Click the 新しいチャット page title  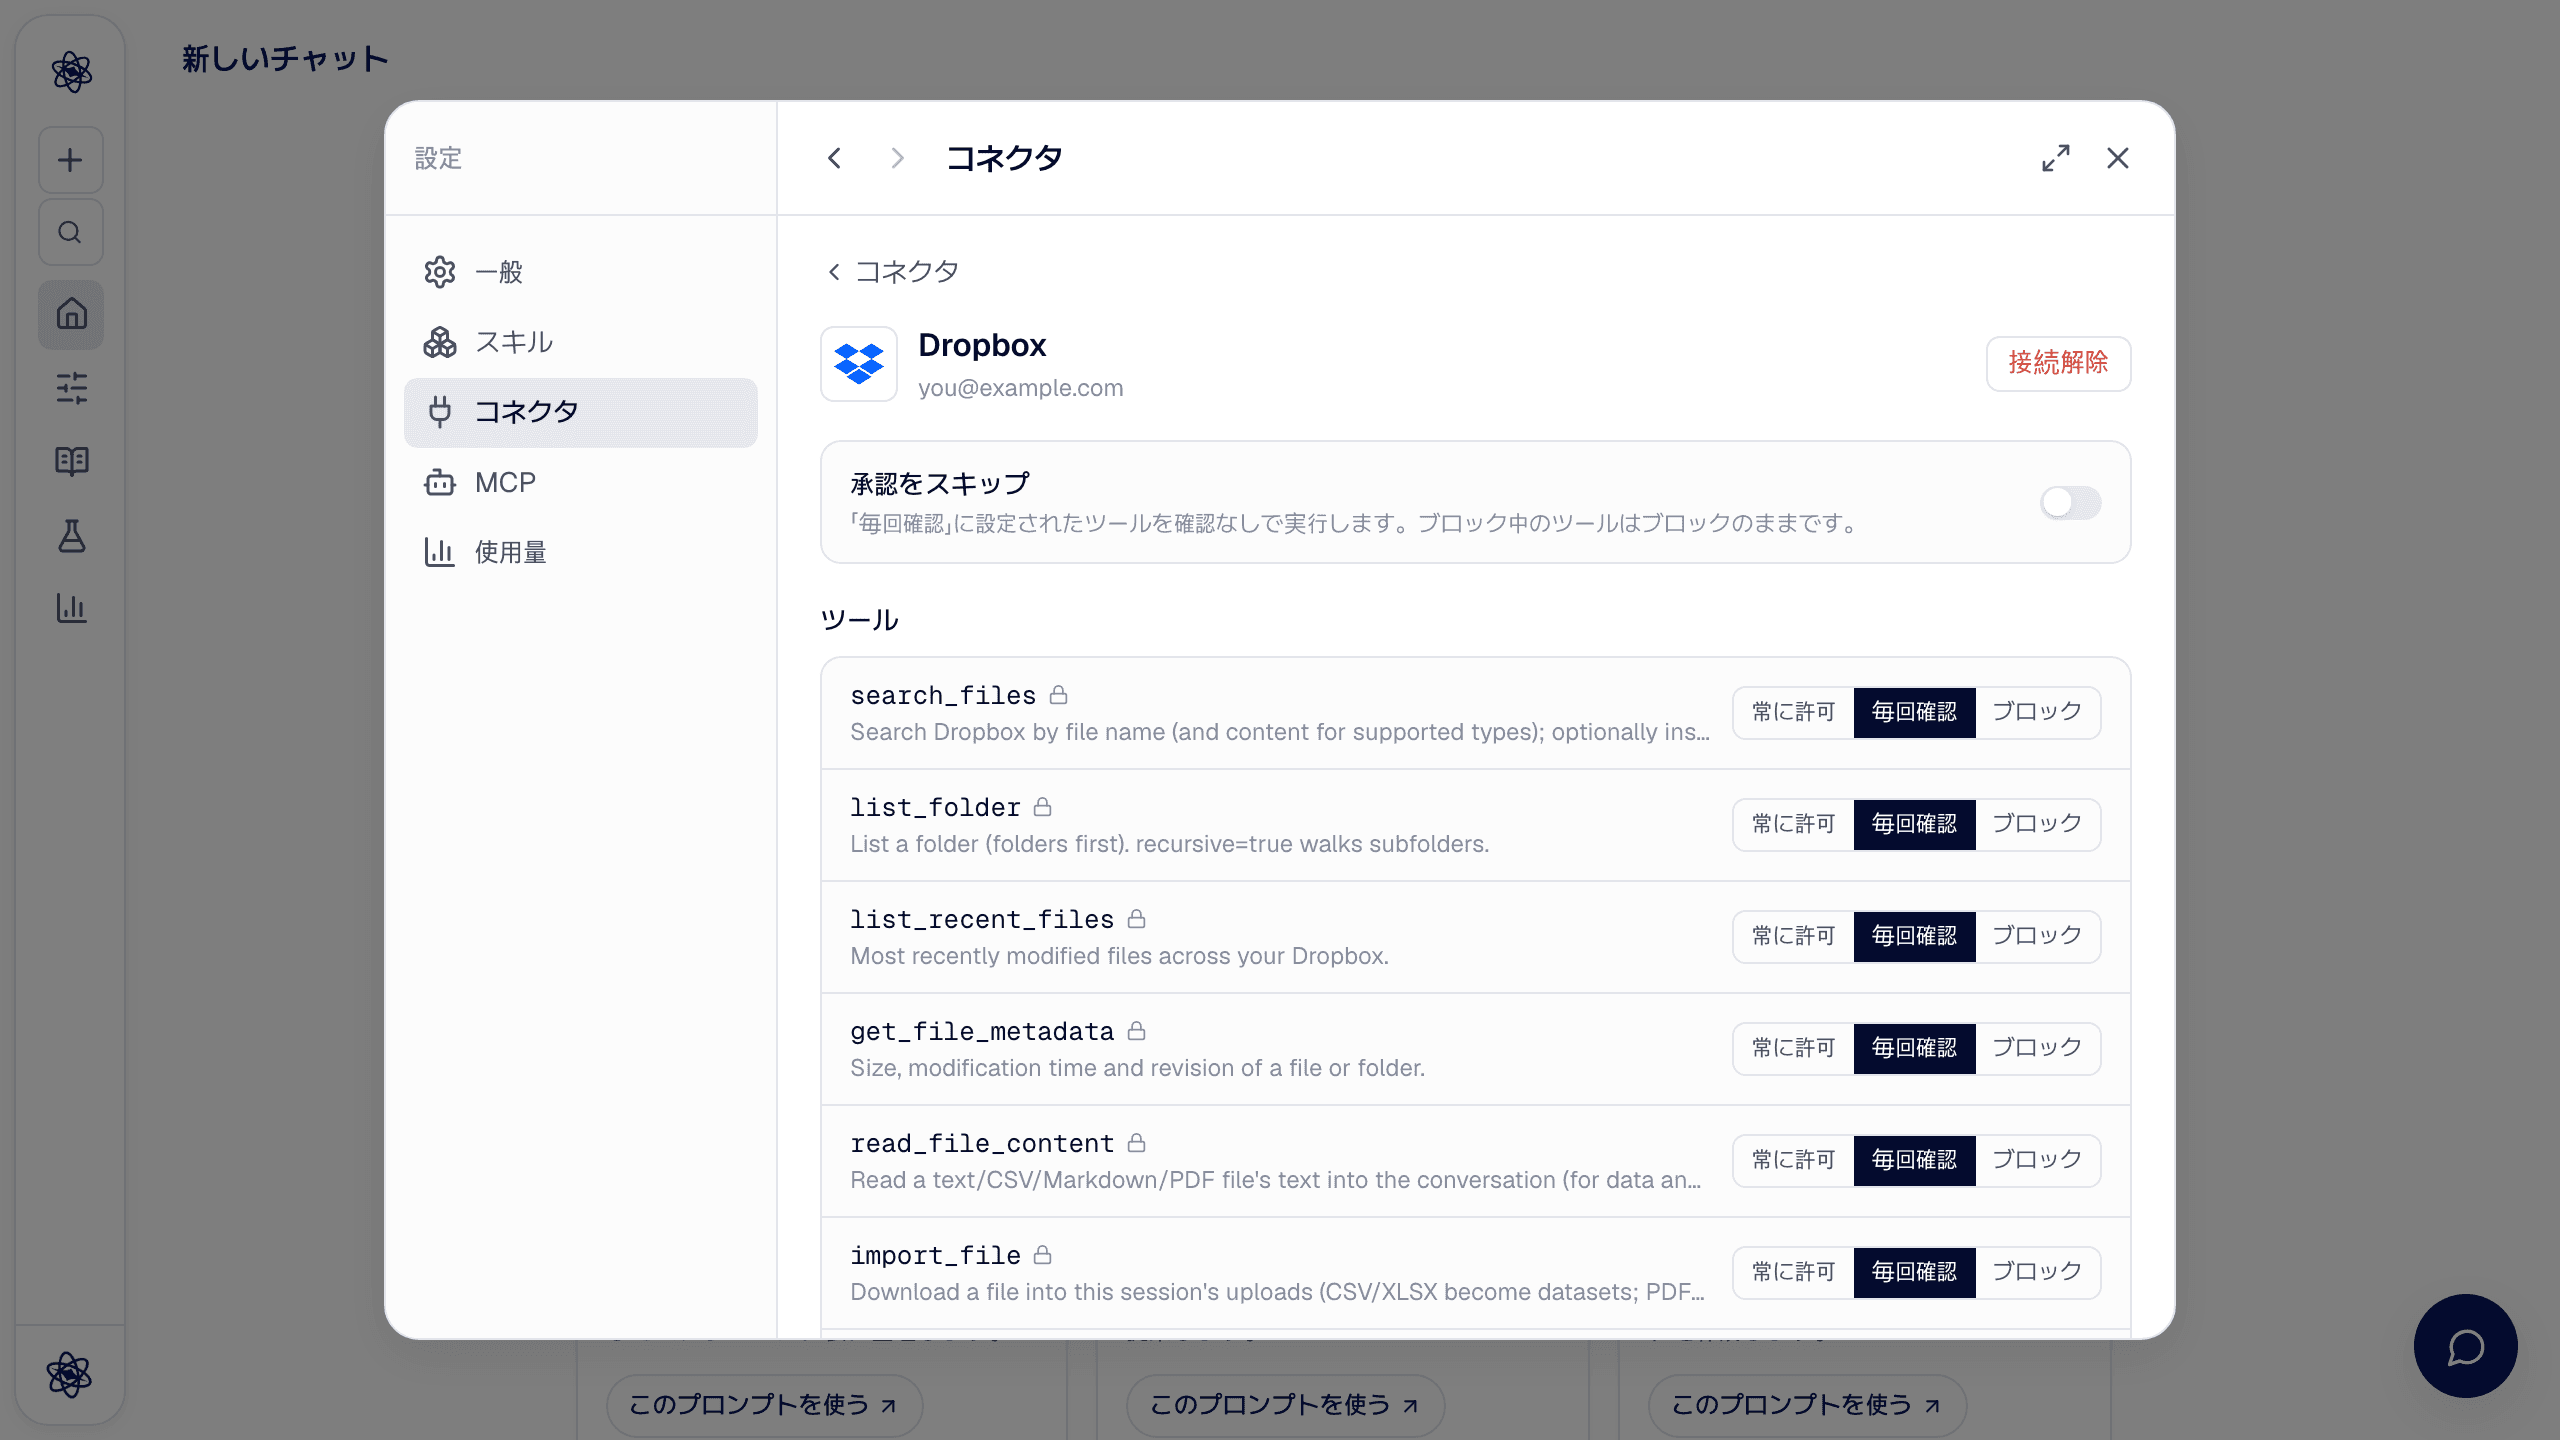tap(285, 59)
